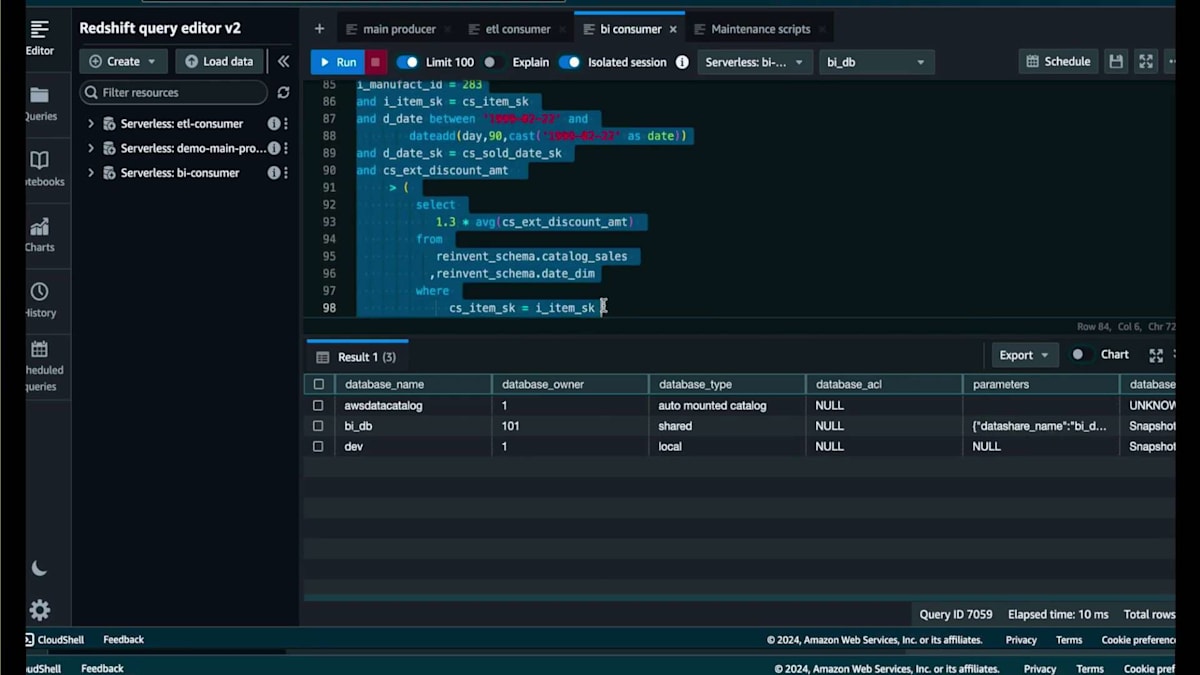
Task: Open settings gear icon
Action: [39, 610]
